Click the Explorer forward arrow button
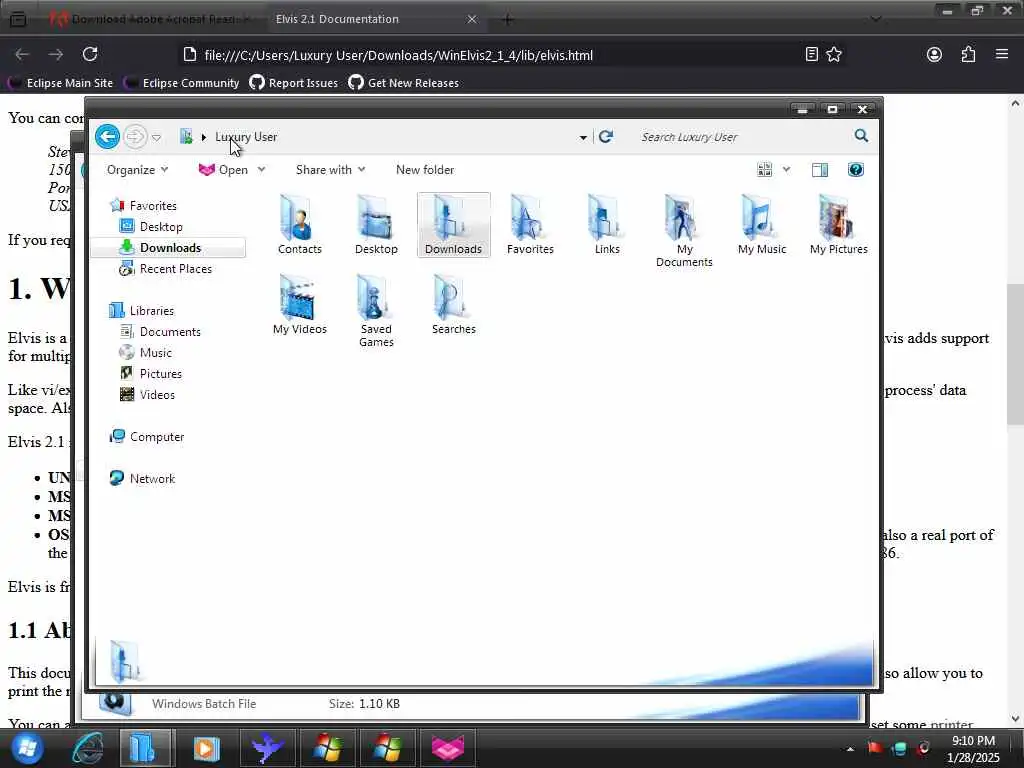The height and width of the screenshot is (768, 1024). 135,136
